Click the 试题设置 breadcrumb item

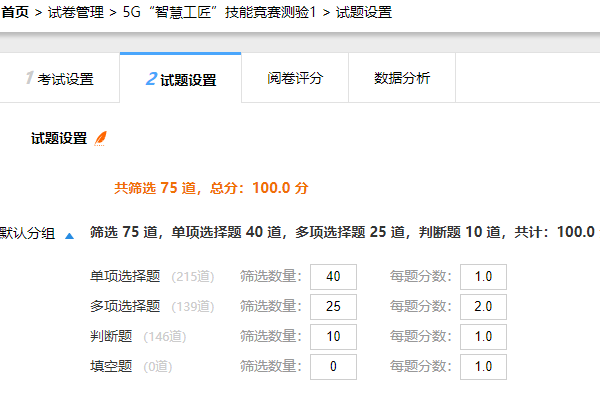tap(364, 12)
